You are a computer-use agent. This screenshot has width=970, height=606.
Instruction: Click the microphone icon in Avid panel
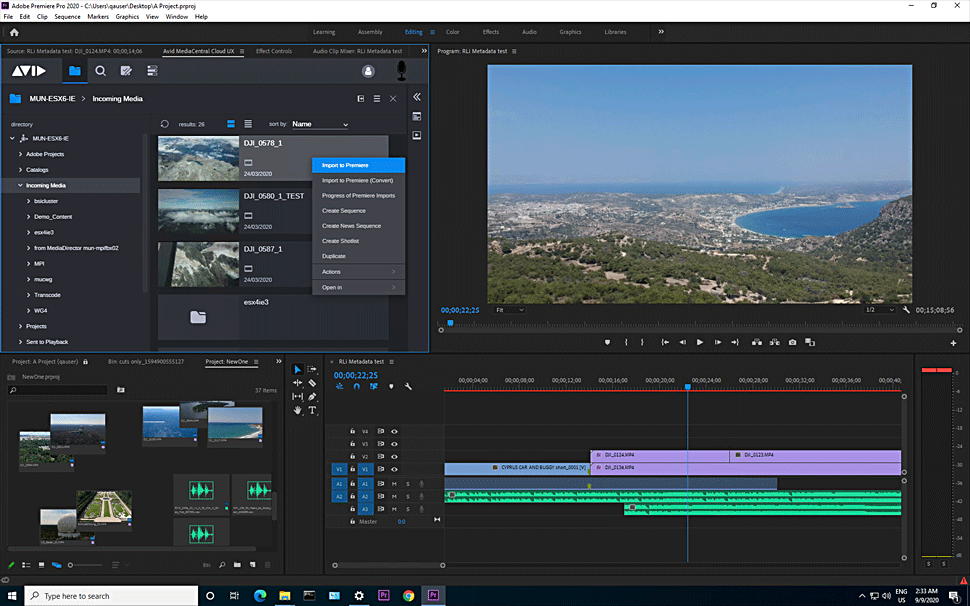click(x=401, y=70)
